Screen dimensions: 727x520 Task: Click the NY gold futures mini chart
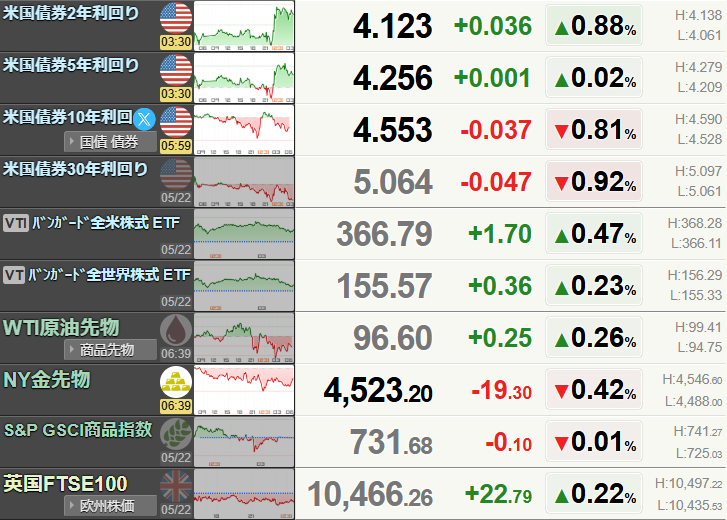pyautogui.click(x=244, y=390)
